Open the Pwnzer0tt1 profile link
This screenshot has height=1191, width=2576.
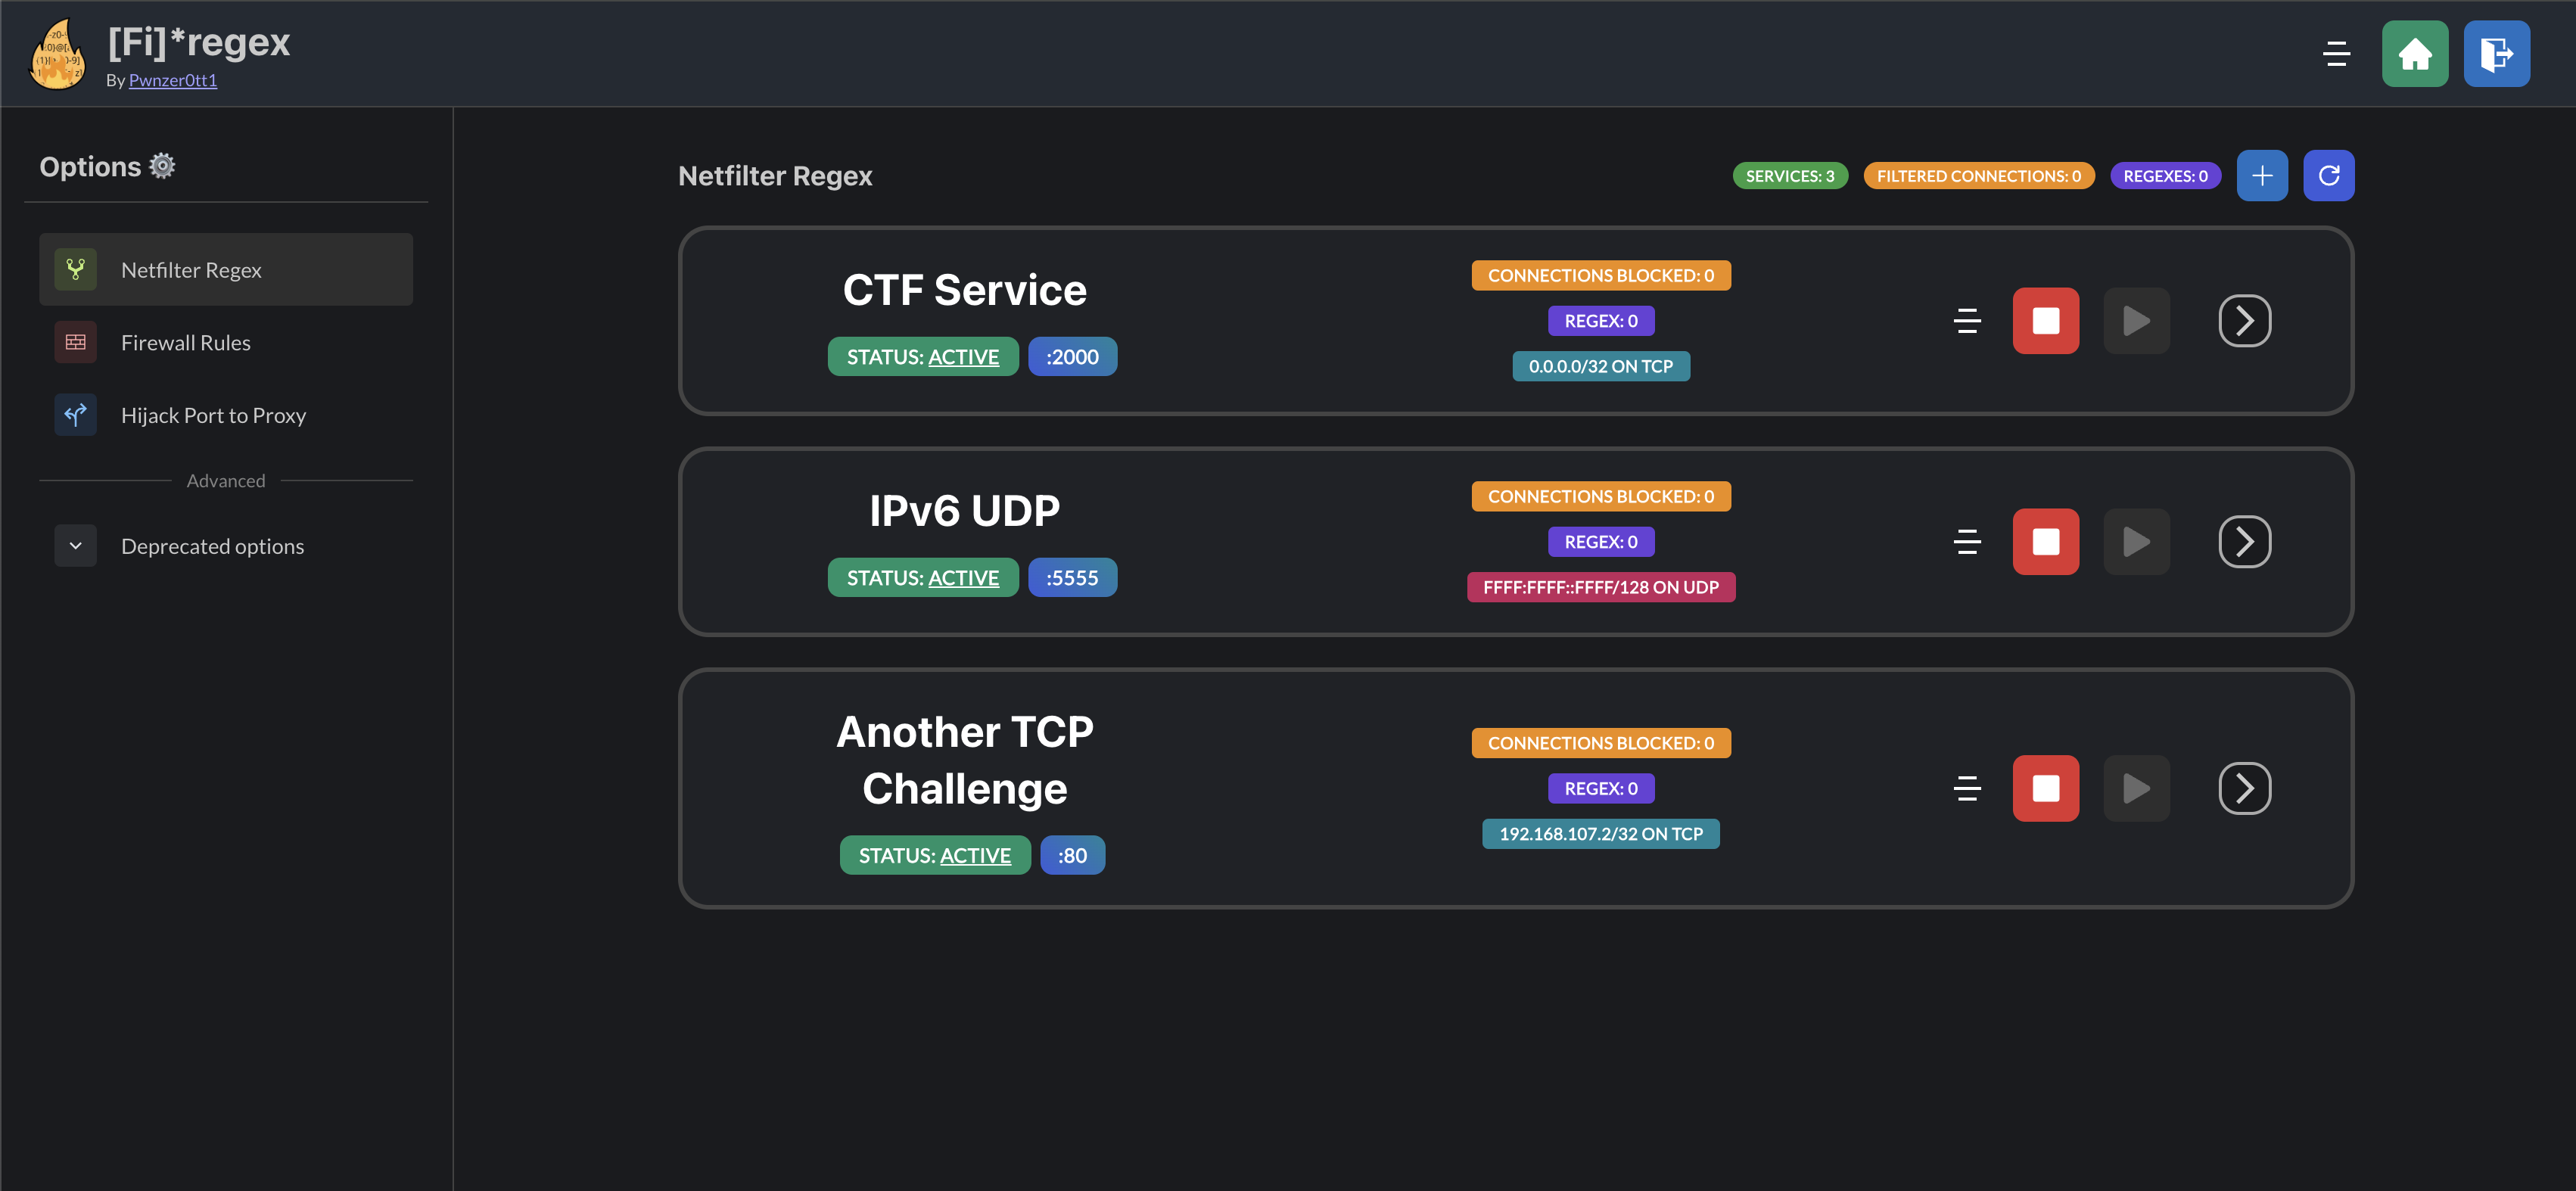[172, 80]
